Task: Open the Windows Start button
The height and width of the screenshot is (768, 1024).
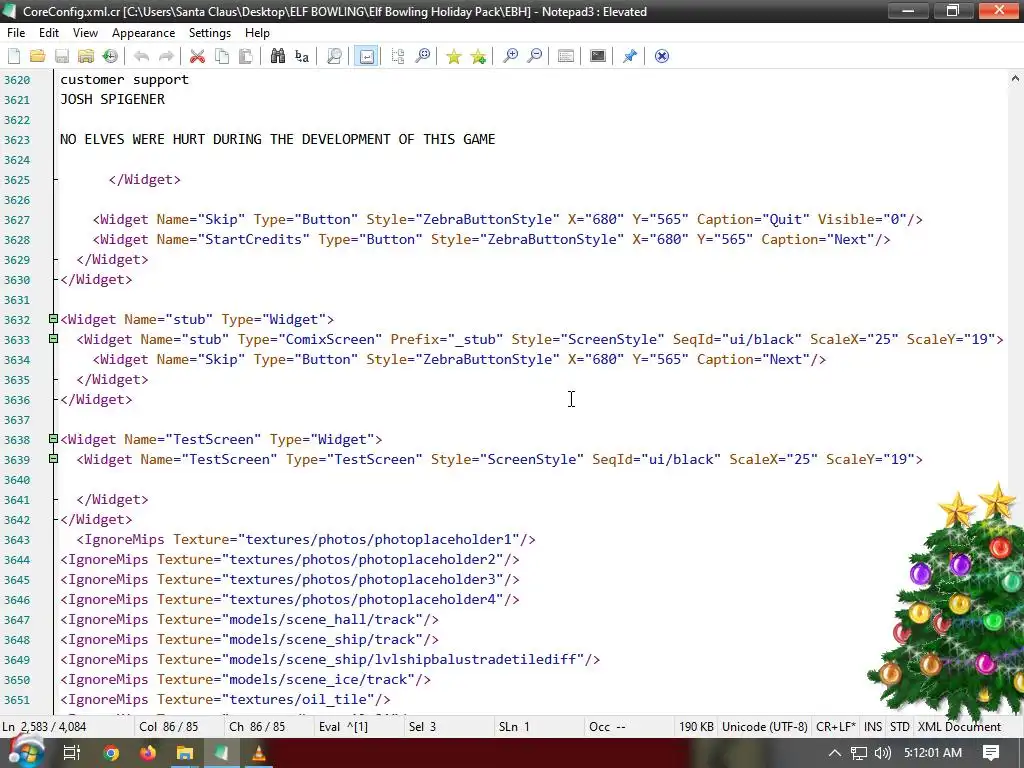Action: pos(25,753)
